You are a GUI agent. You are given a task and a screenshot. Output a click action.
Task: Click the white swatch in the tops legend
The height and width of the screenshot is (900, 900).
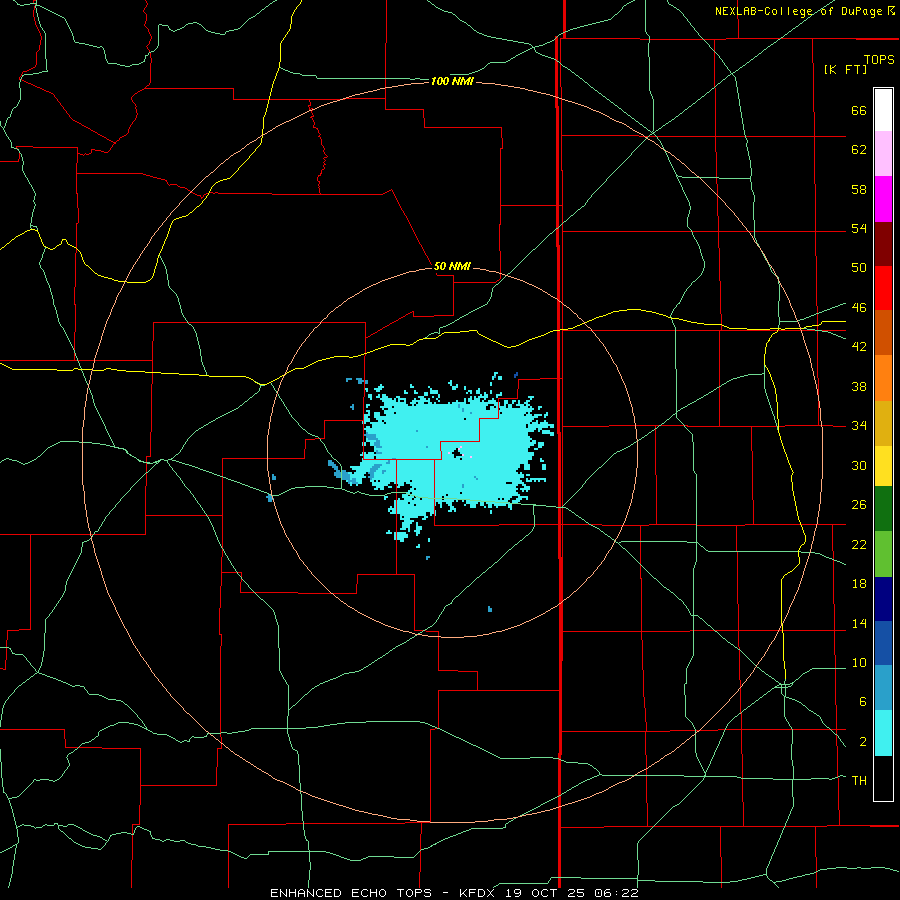tap(883, 110)
